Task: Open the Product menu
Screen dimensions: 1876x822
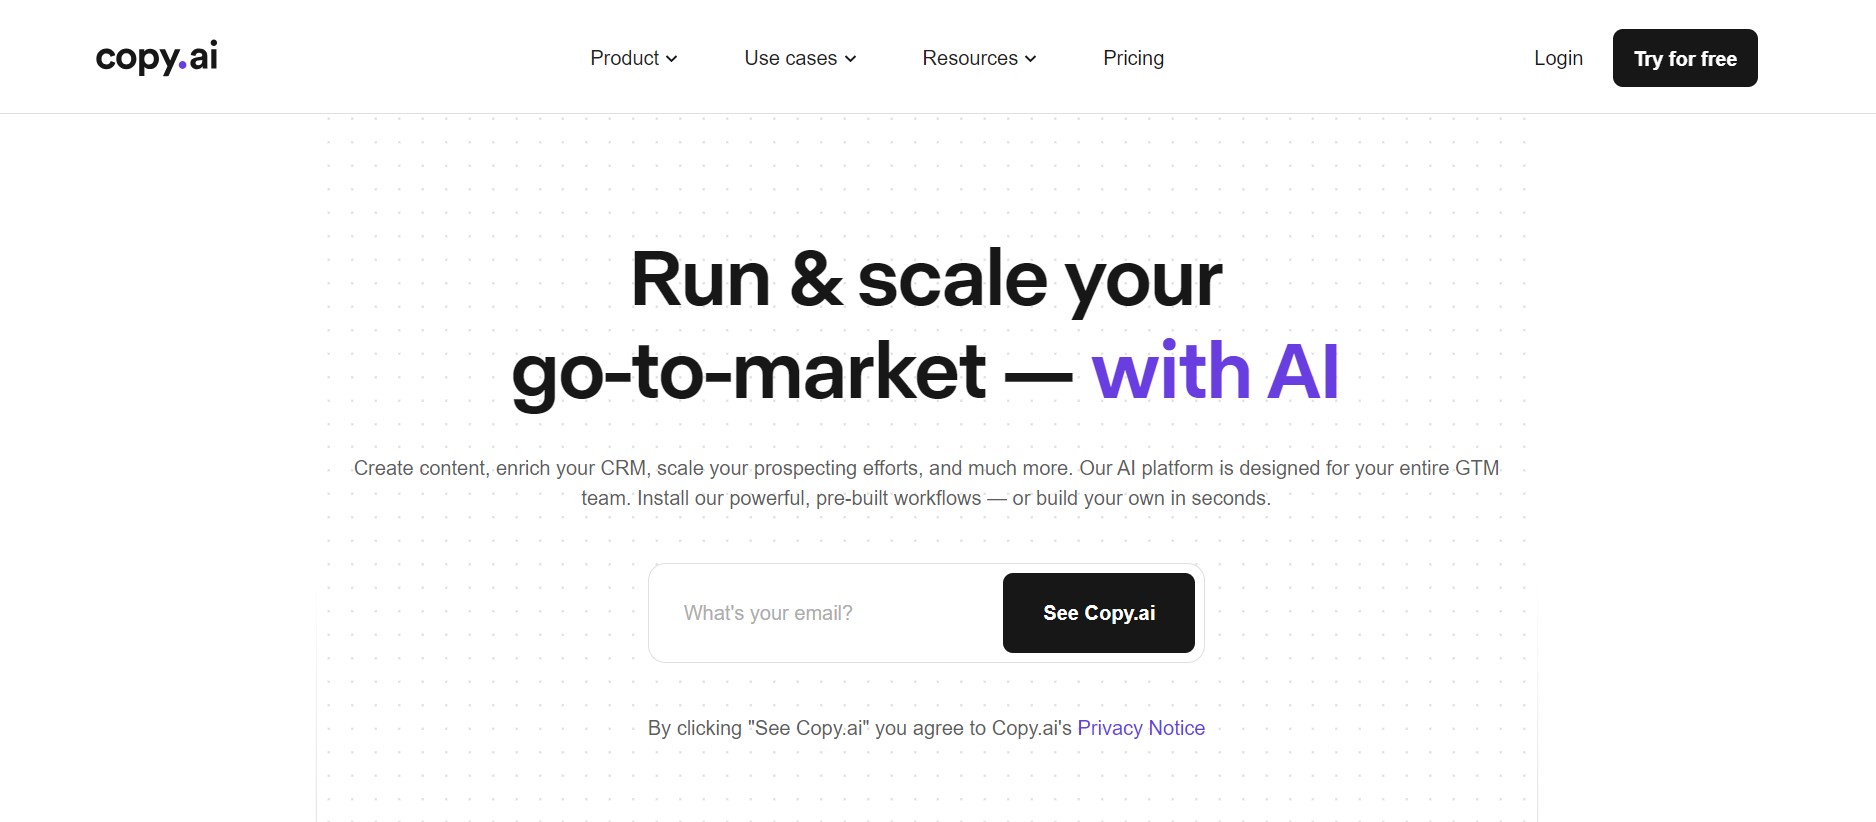Action: coord(625,58)
